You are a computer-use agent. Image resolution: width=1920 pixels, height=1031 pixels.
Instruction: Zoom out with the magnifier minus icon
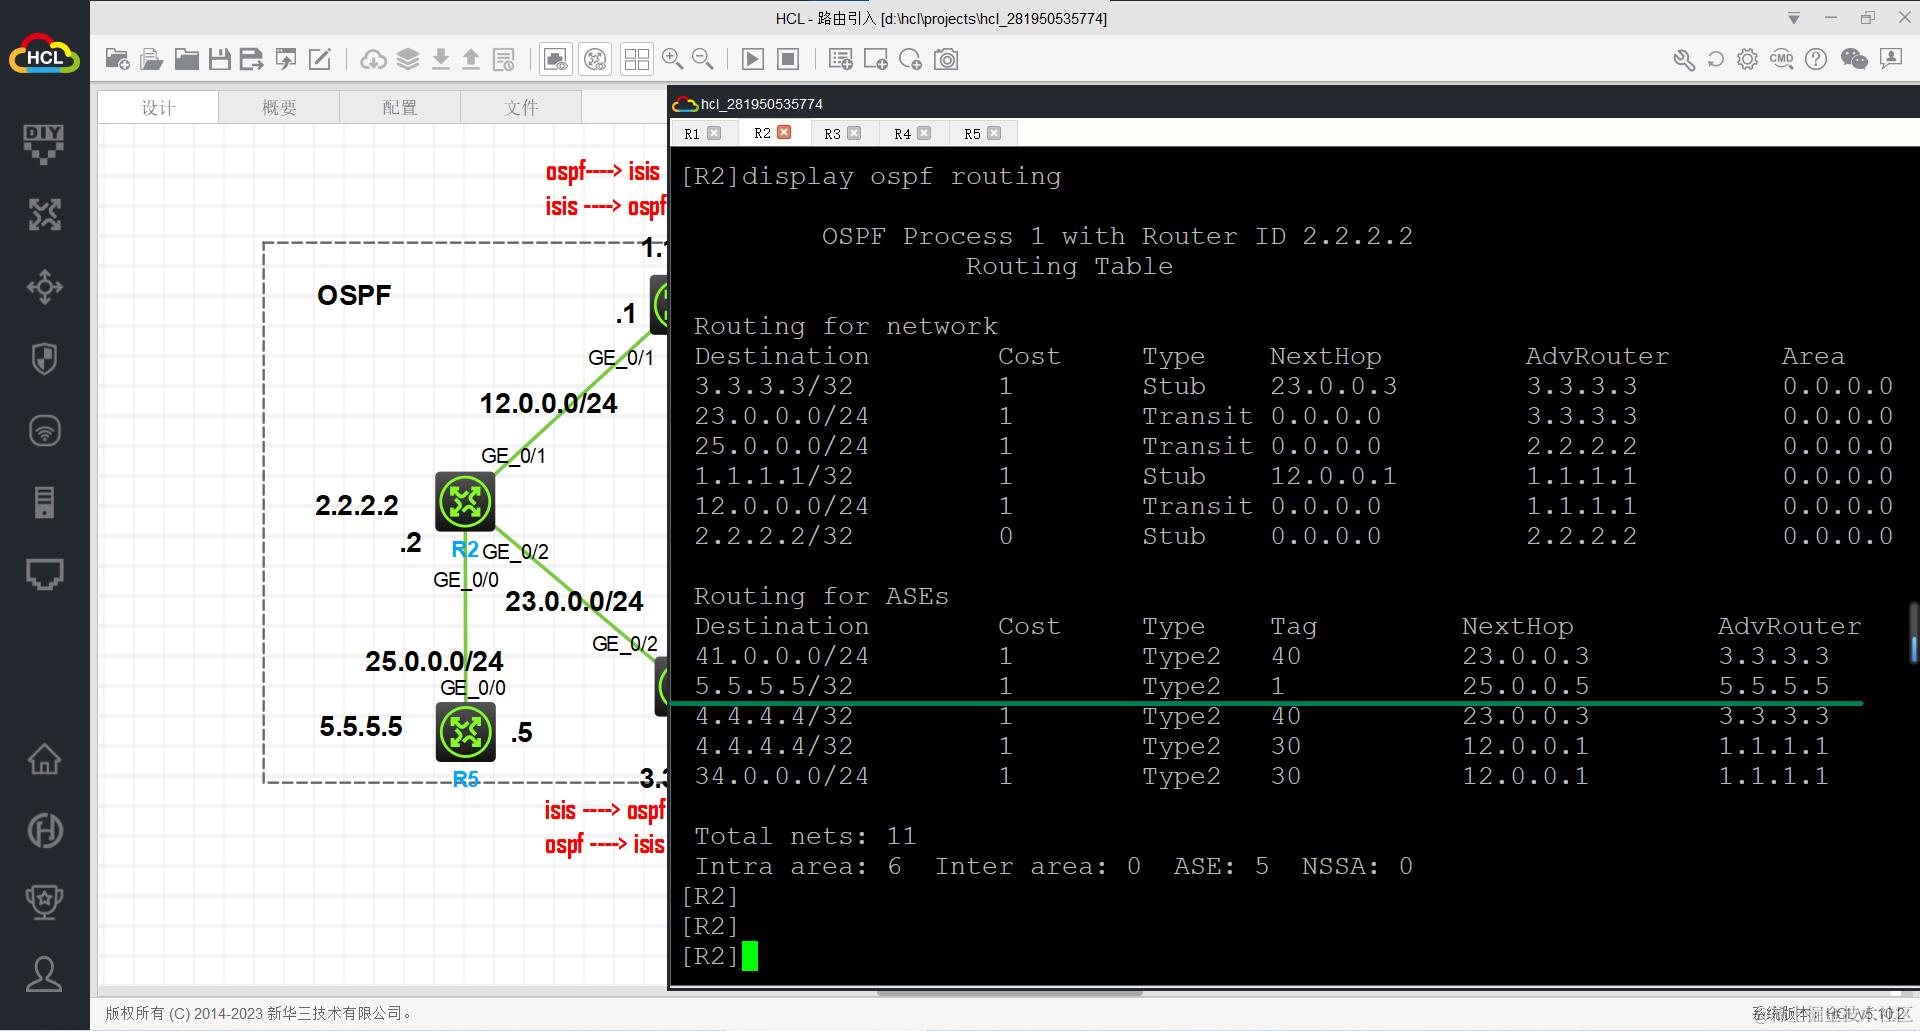703,59
